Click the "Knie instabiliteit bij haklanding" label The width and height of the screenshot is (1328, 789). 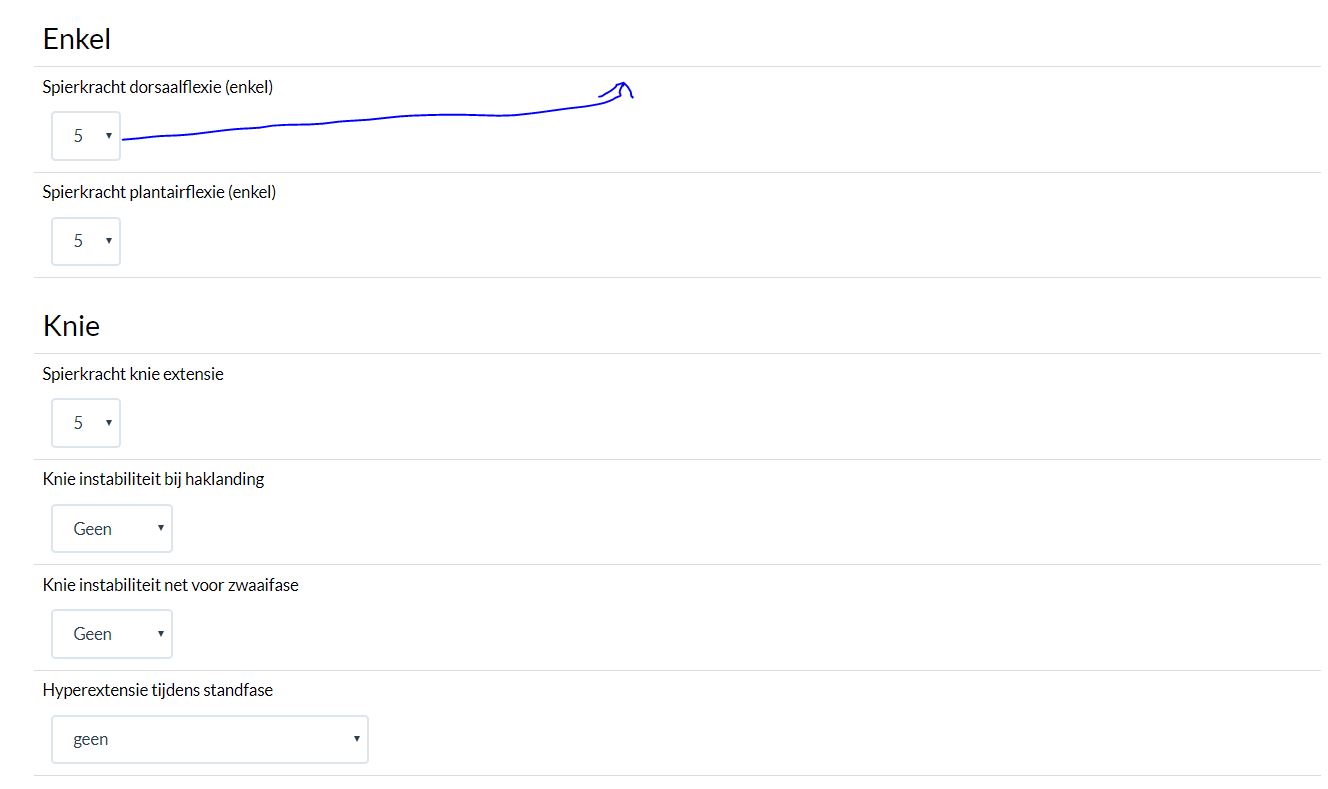click(153, 479)
